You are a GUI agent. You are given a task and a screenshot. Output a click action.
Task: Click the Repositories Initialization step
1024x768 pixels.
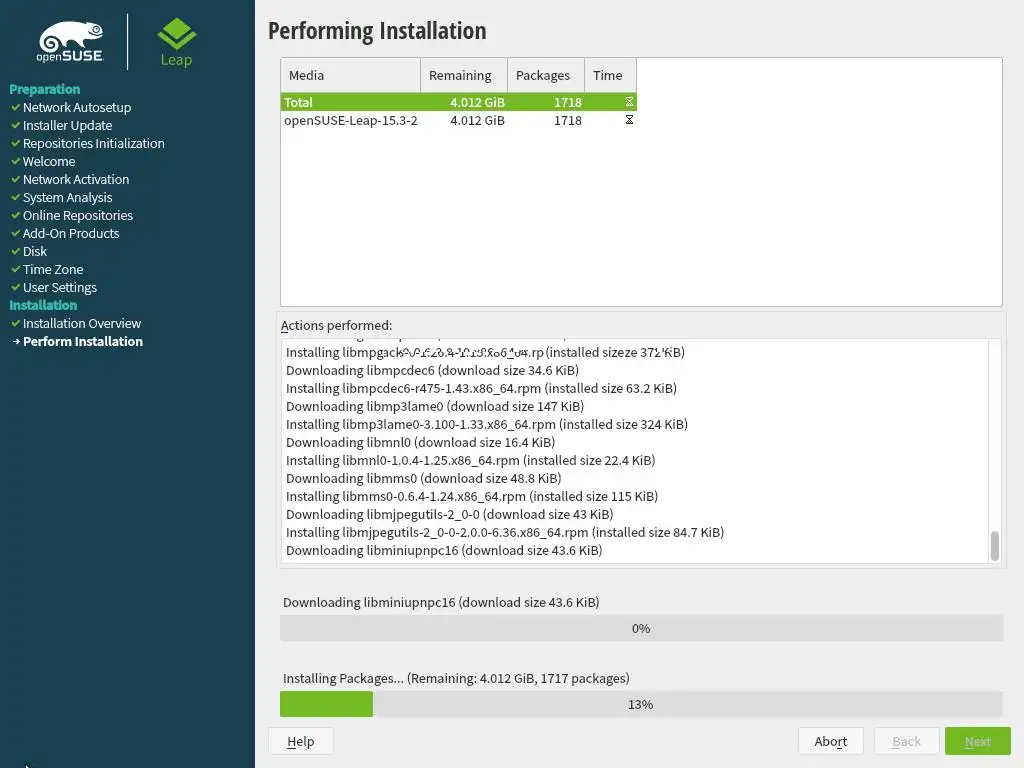coord(93,143)
